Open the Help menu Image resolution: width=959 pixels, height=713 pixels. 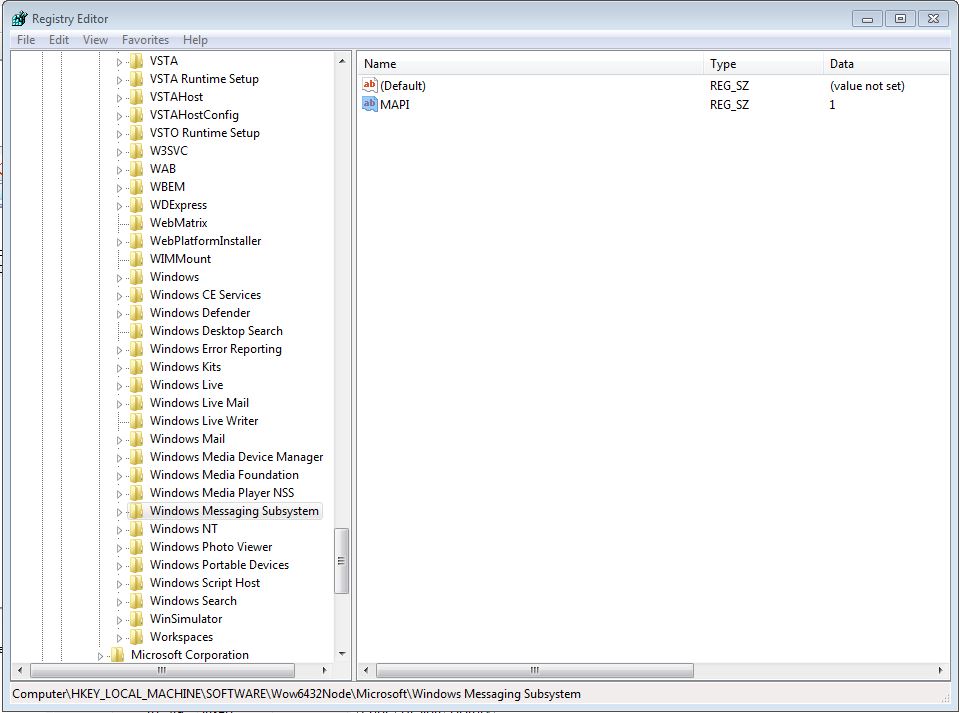point(195,40)
